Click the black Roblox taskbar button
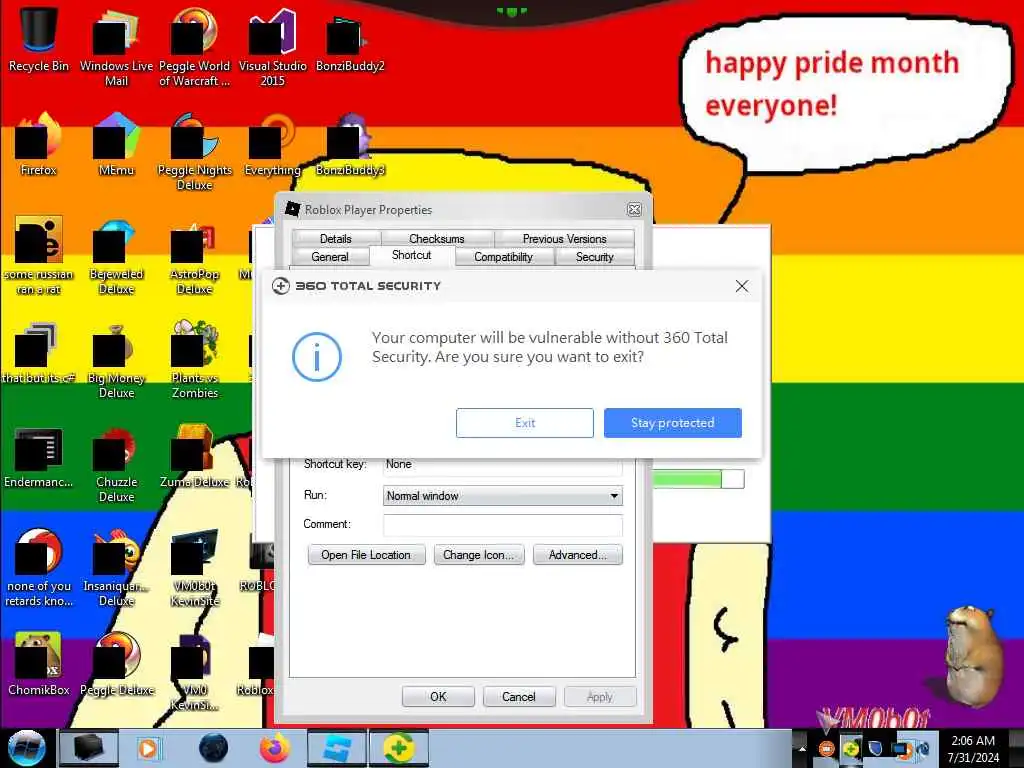This screenshot has width=1024, height=768. point(89,748)
